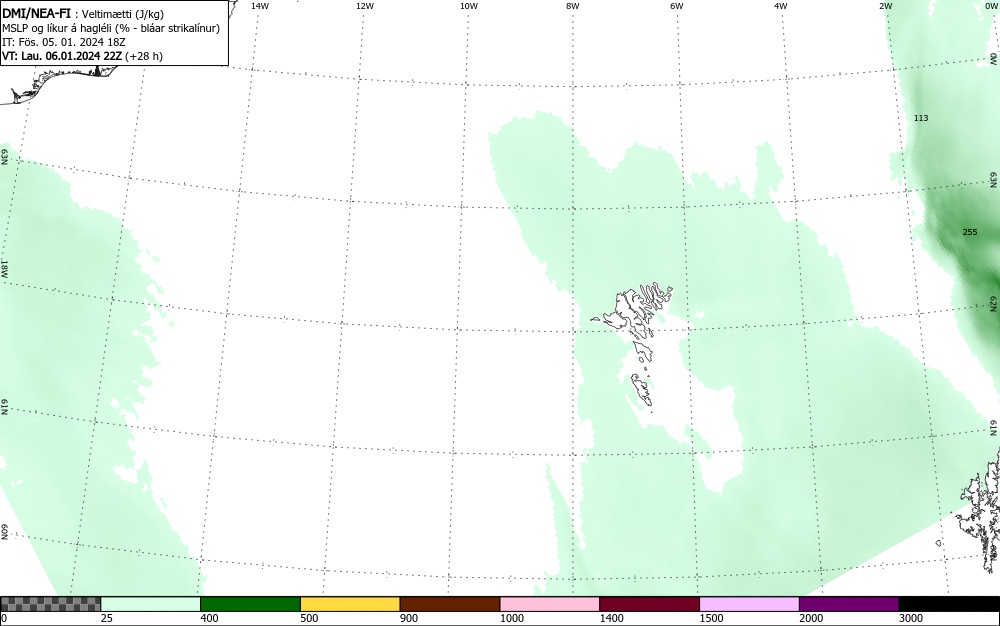Click the 255 value label on the map
Image resolution: width=1000 pixels, height=626 pixels.
tap(969, 232)
